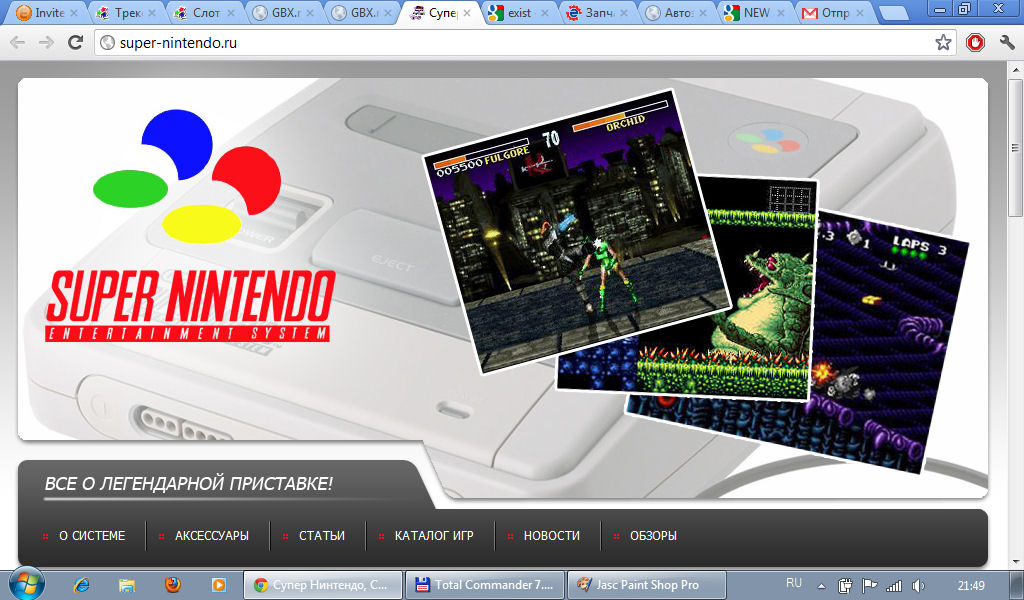Viewport: 1024px width, 600px height.
Task: Switch to the Jasc Paint Shop Pro window
Action: pyautogui.click(x=647, y=585)
